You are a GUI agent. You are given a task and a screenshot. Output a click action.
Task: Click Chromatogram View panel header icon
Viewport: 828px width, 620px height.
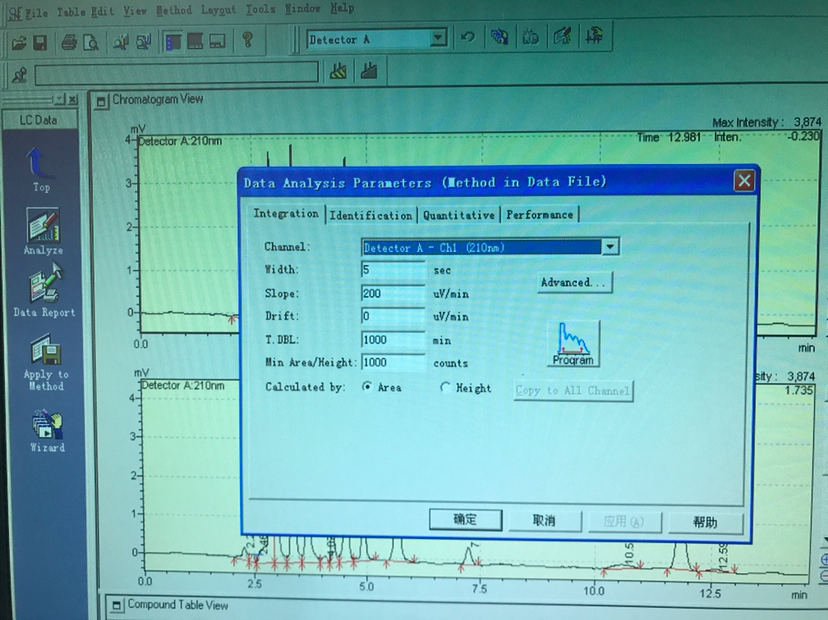(x=101, y=102)
